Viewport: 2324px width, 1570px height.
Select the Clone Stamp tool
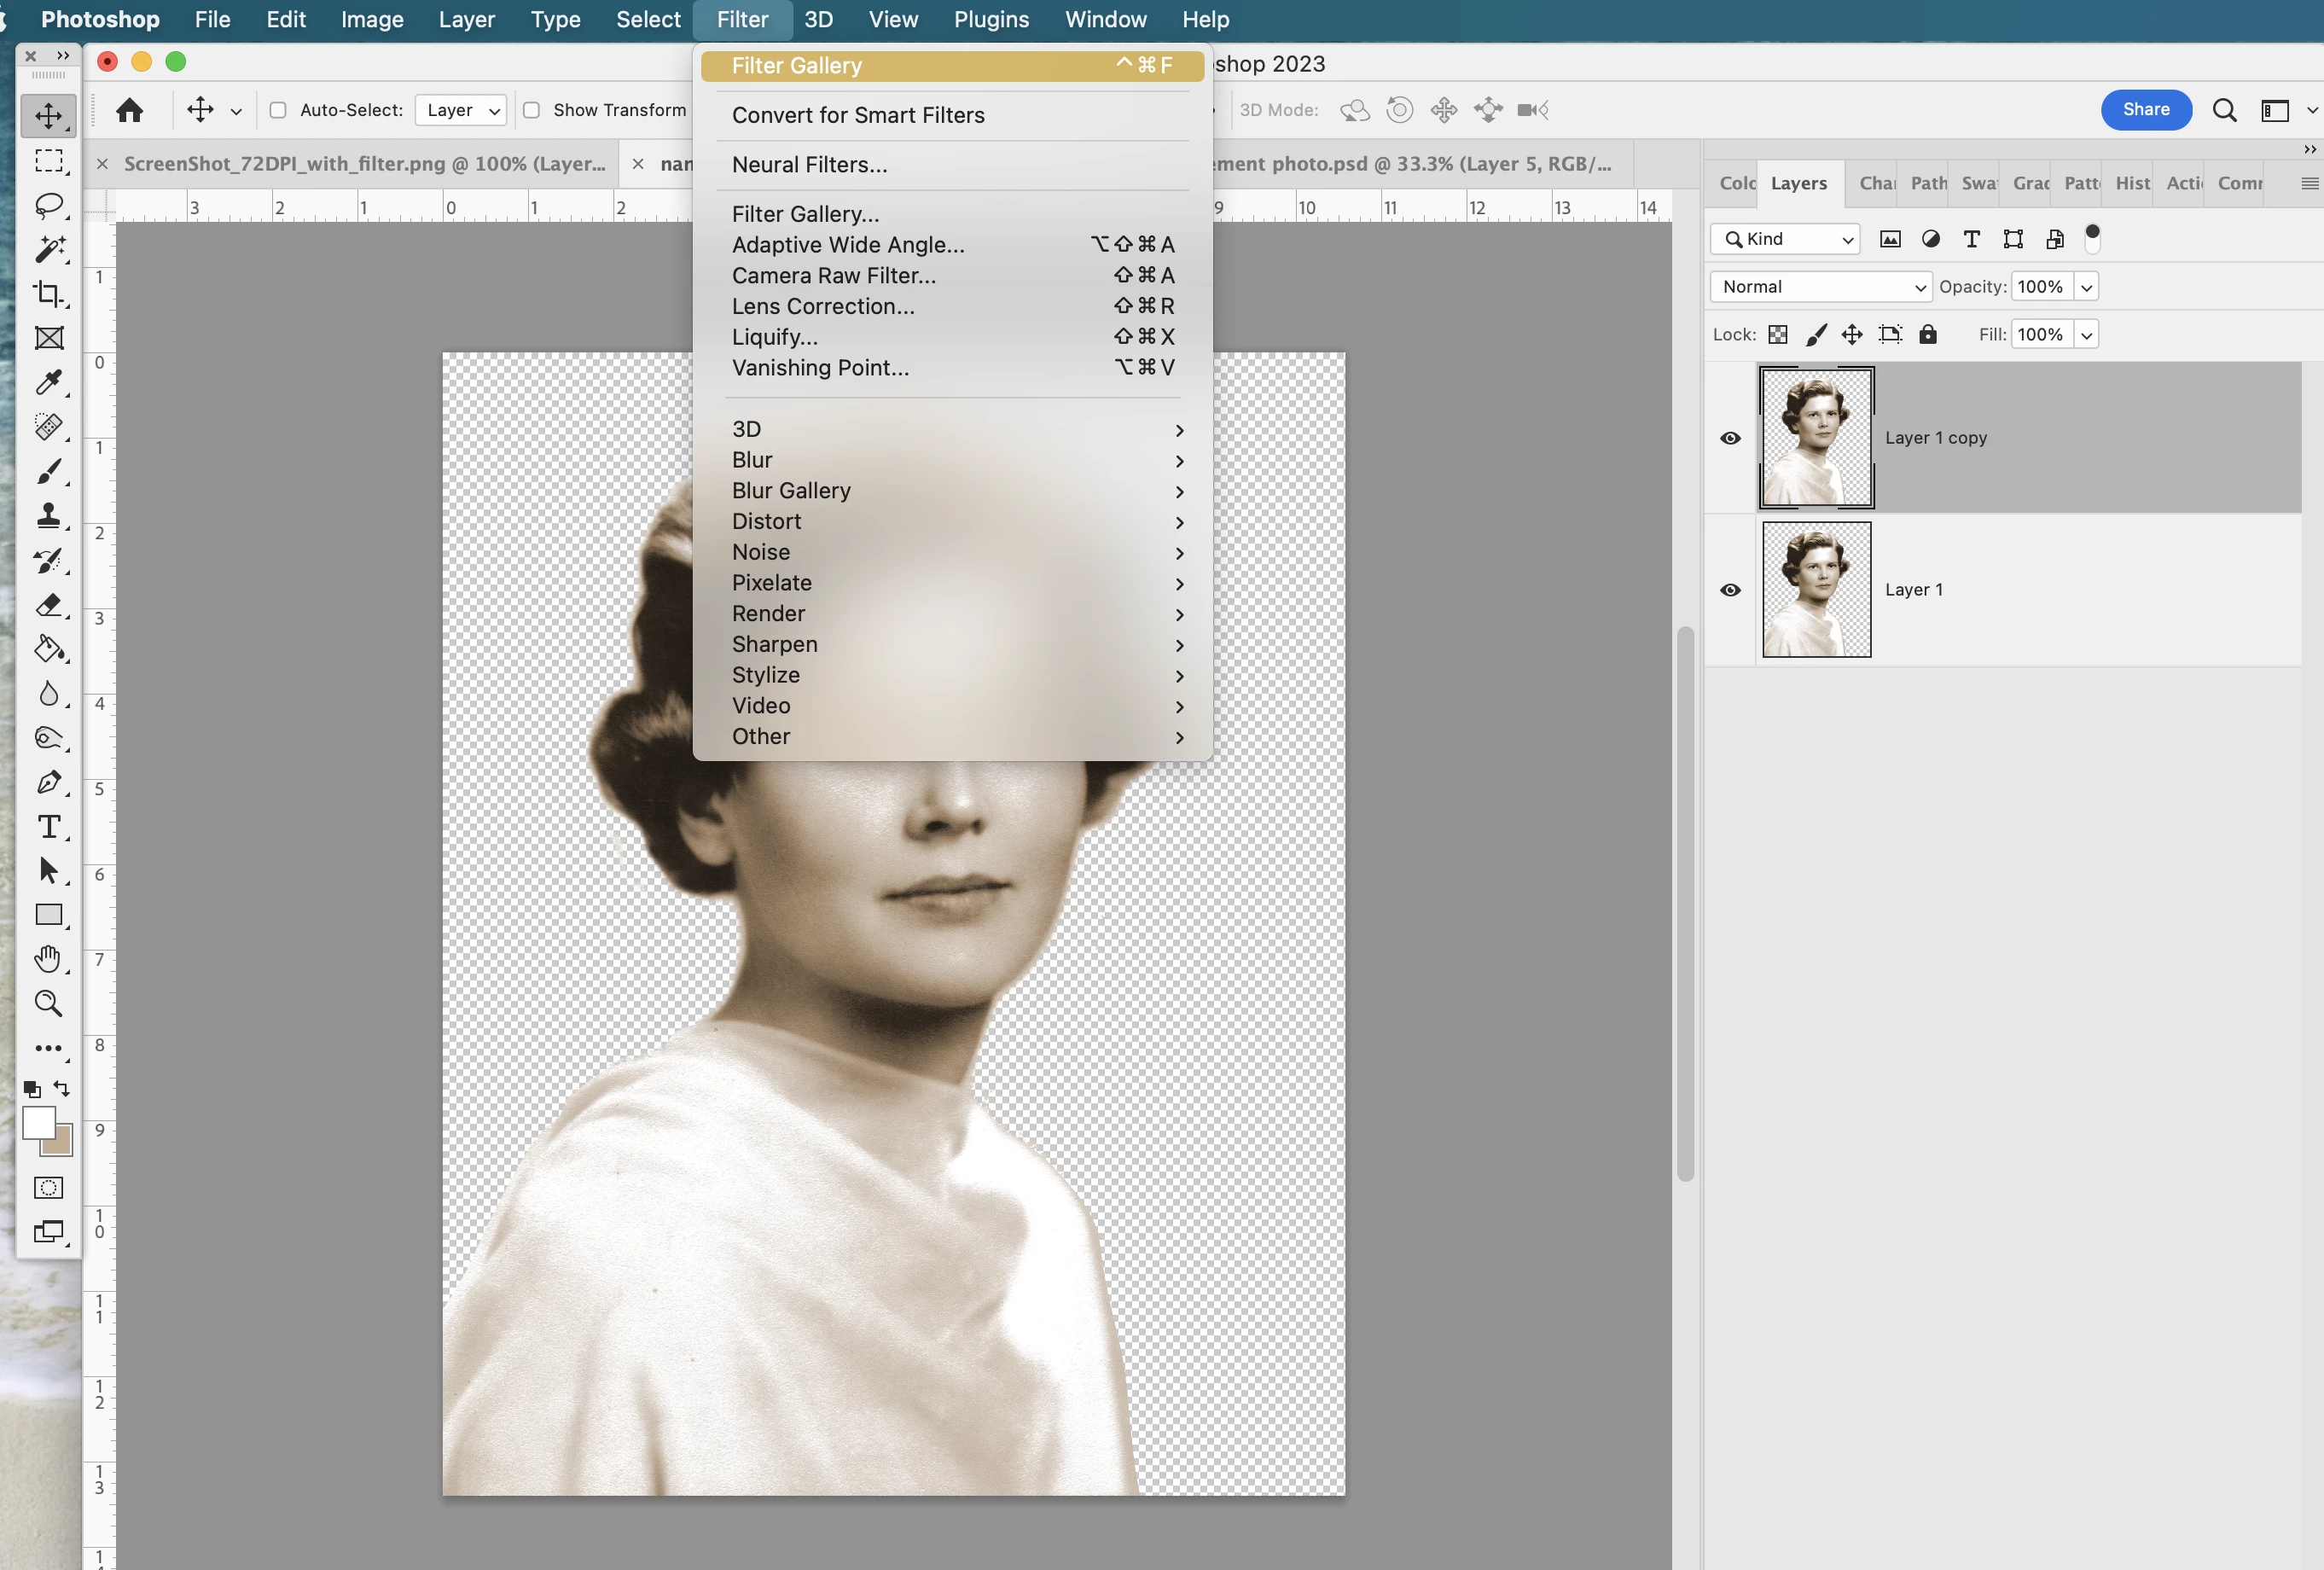pyautogui.click(x=48, y=516)
